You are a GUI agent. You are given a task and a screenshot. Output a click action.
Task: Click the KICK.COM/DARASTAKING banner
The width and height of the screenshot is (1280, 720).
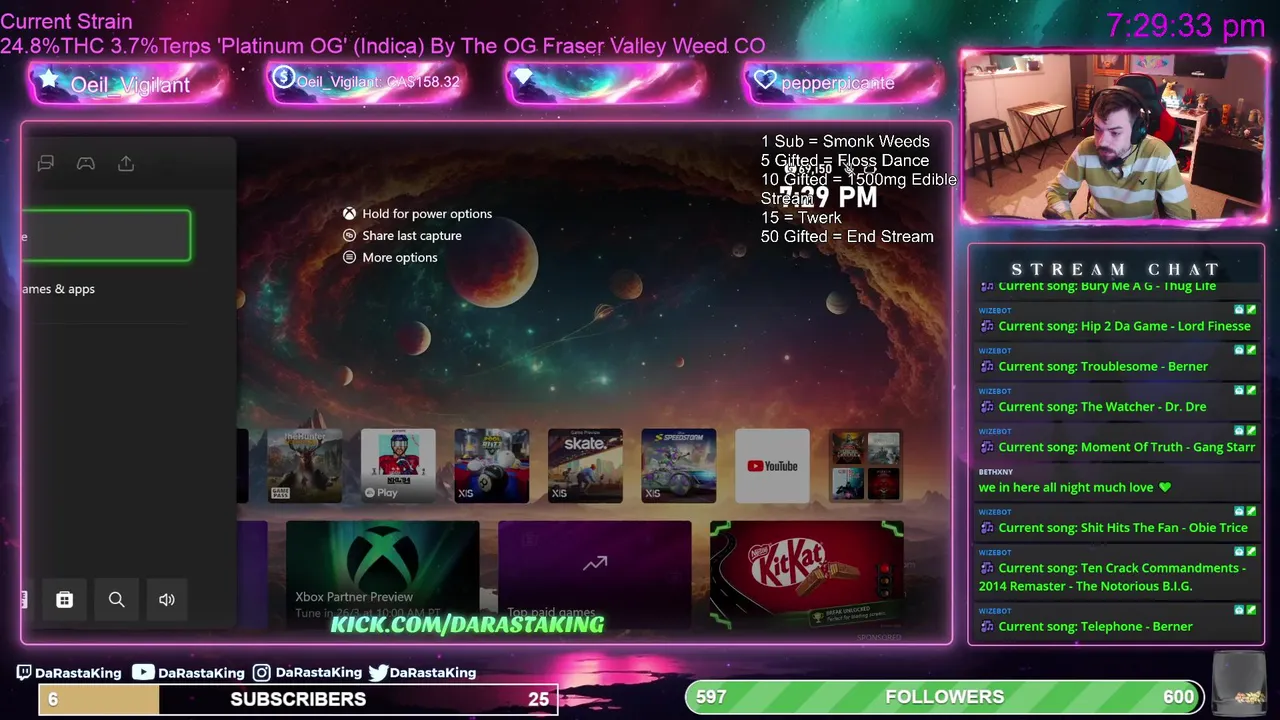467,625
